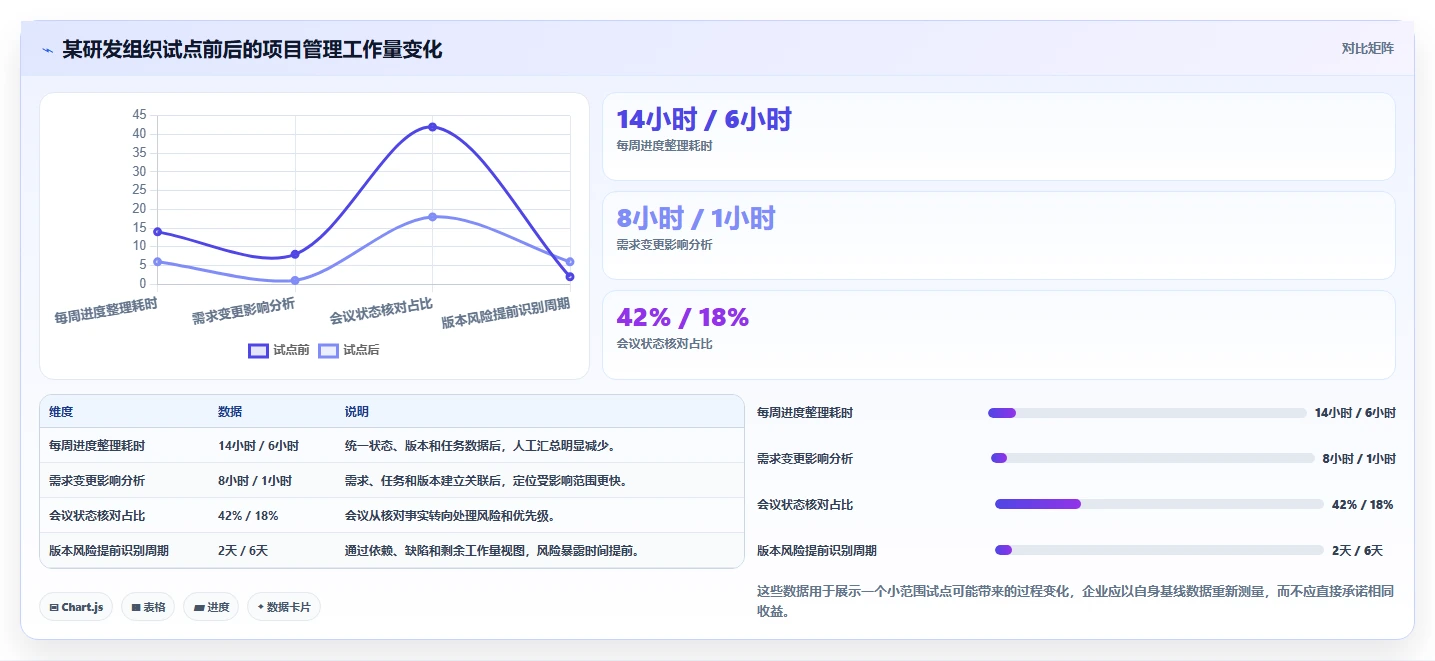Click the 进度 tag chip

(211, 607)
